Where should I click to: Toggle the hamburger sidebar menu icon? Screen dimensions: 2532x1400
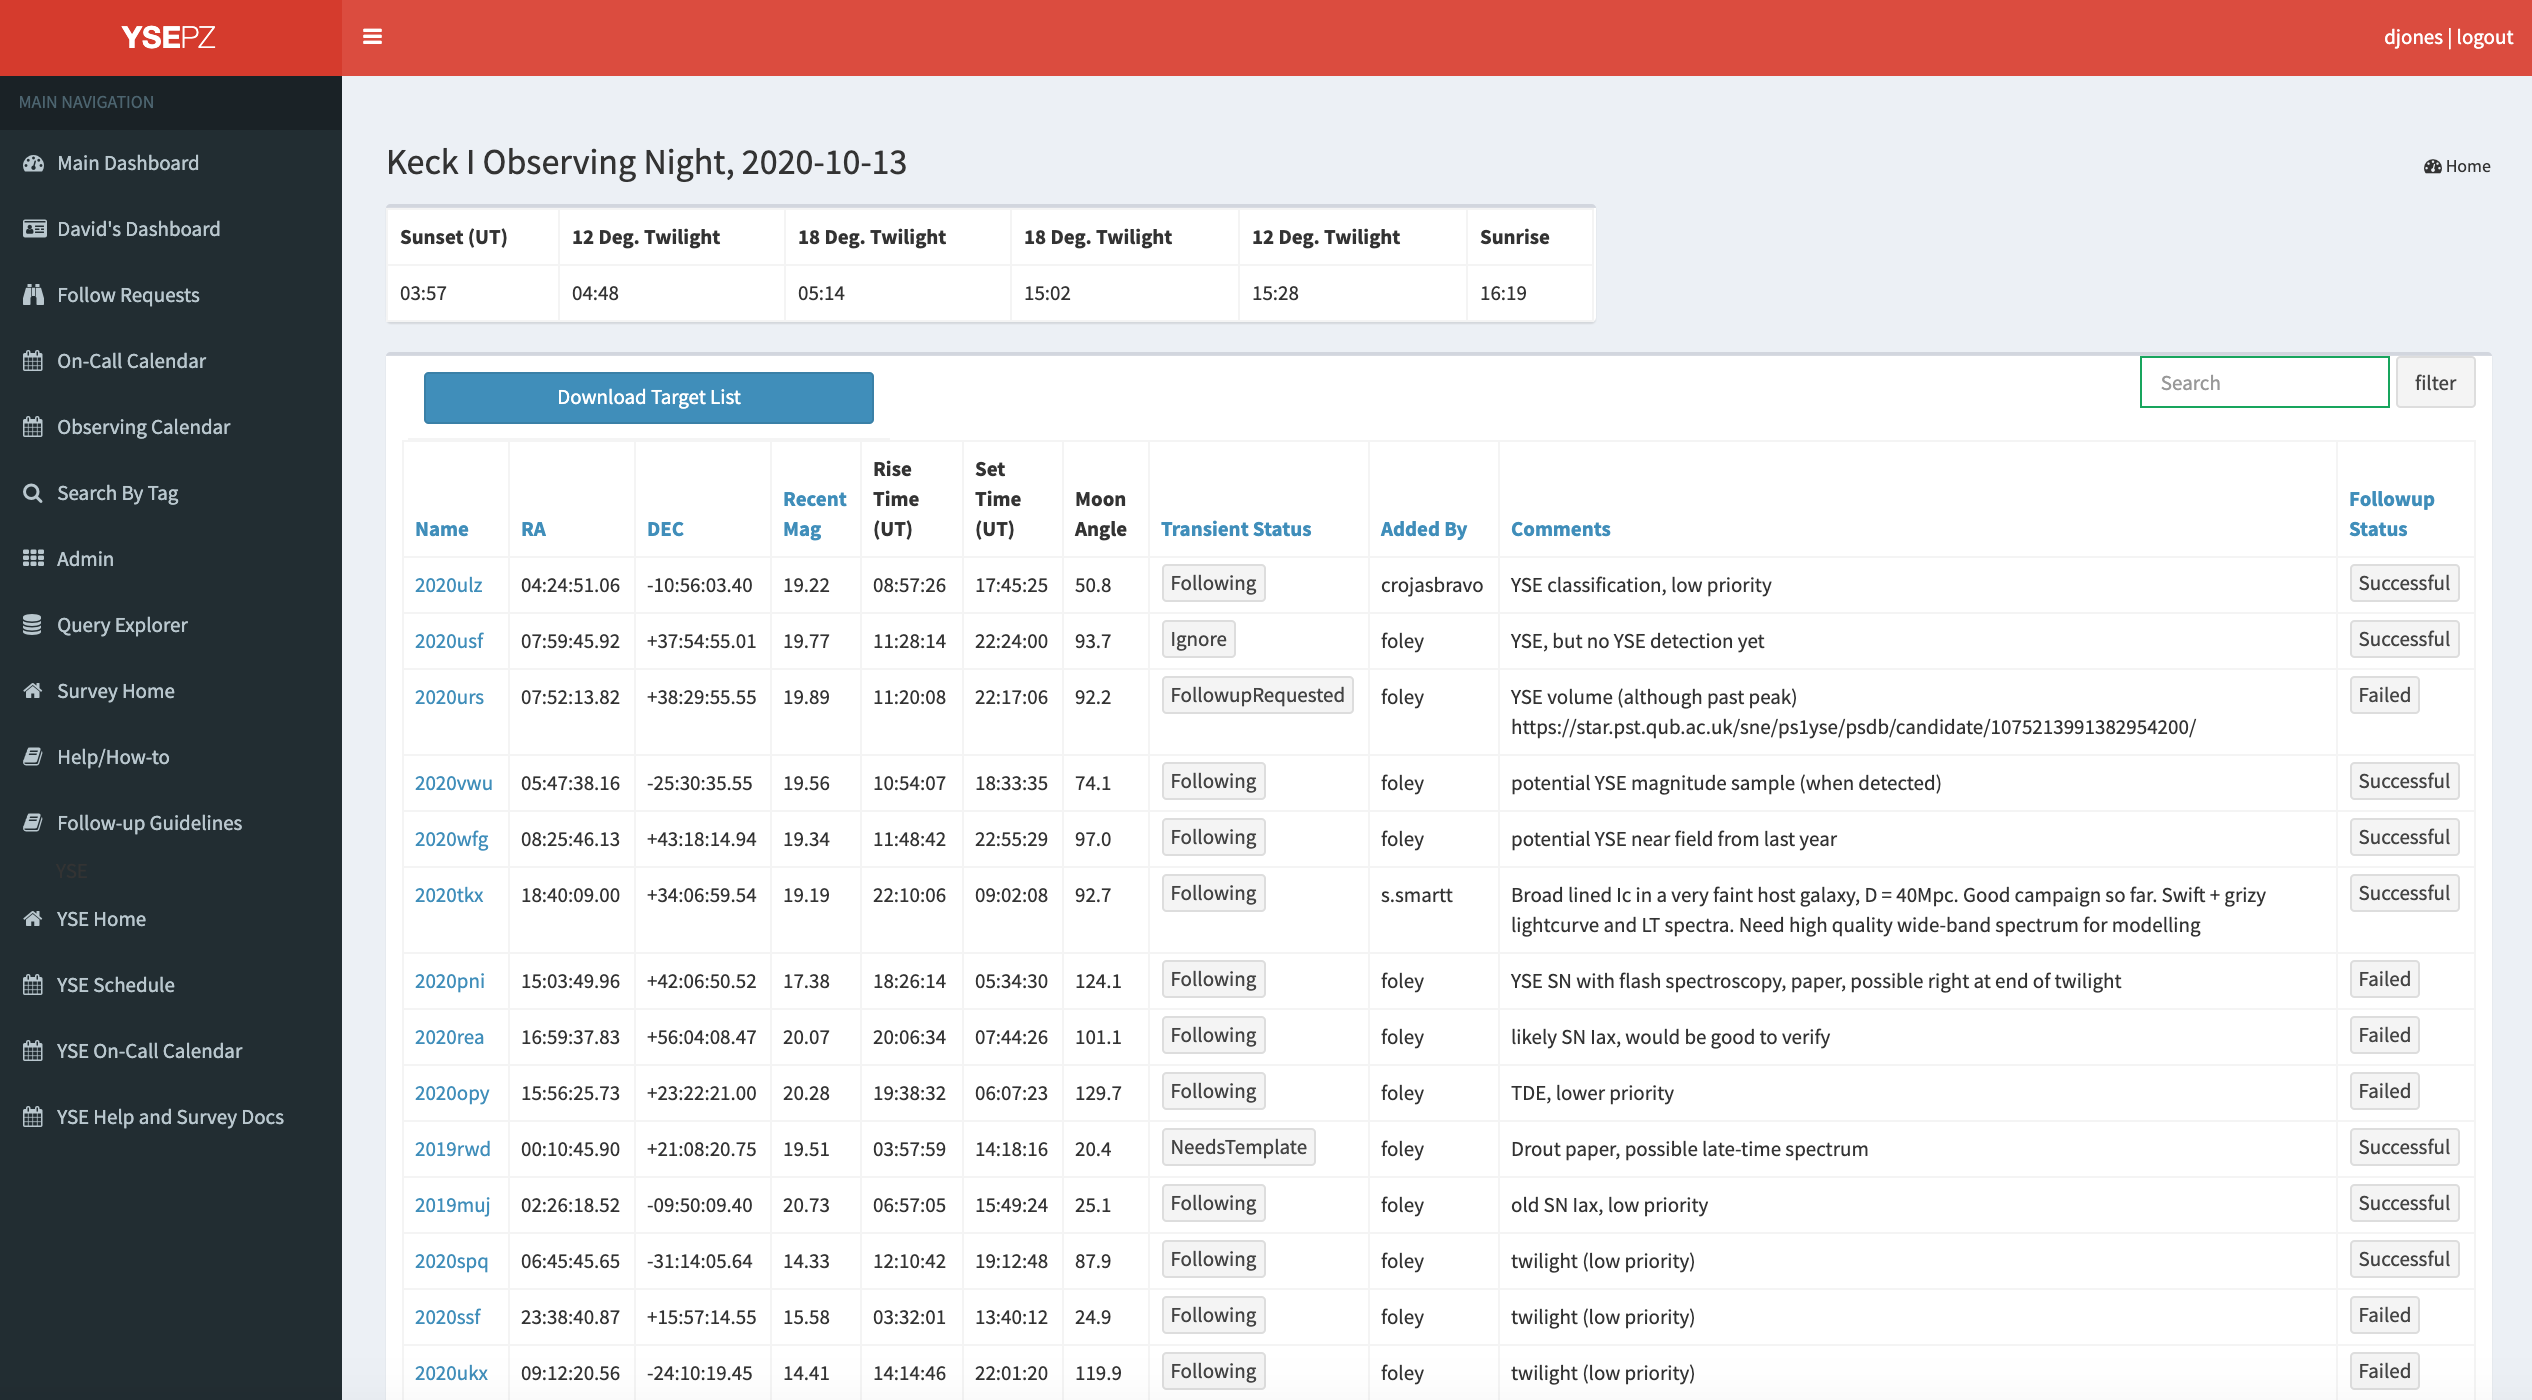click(x=372, y=37)
